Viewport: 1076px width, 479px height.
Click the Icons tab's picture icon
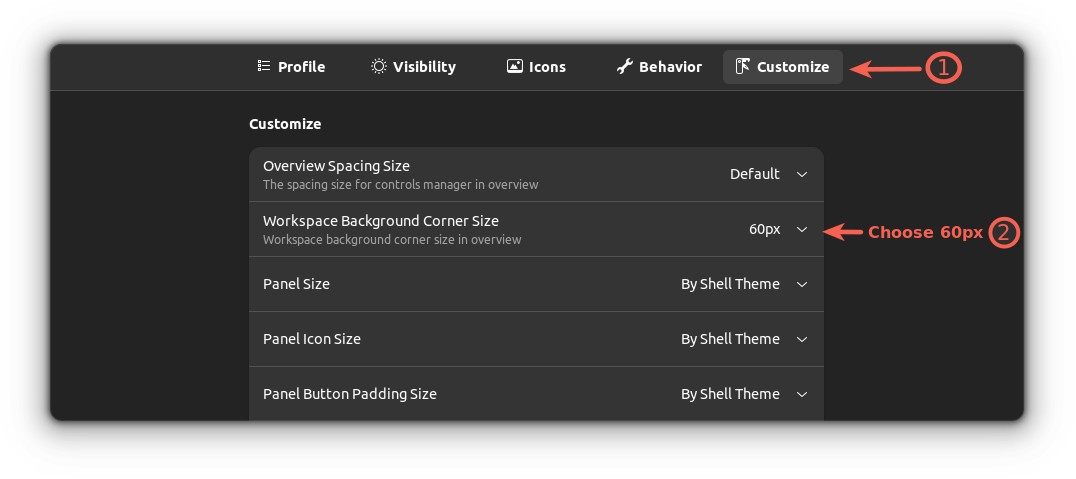(515, 67)
